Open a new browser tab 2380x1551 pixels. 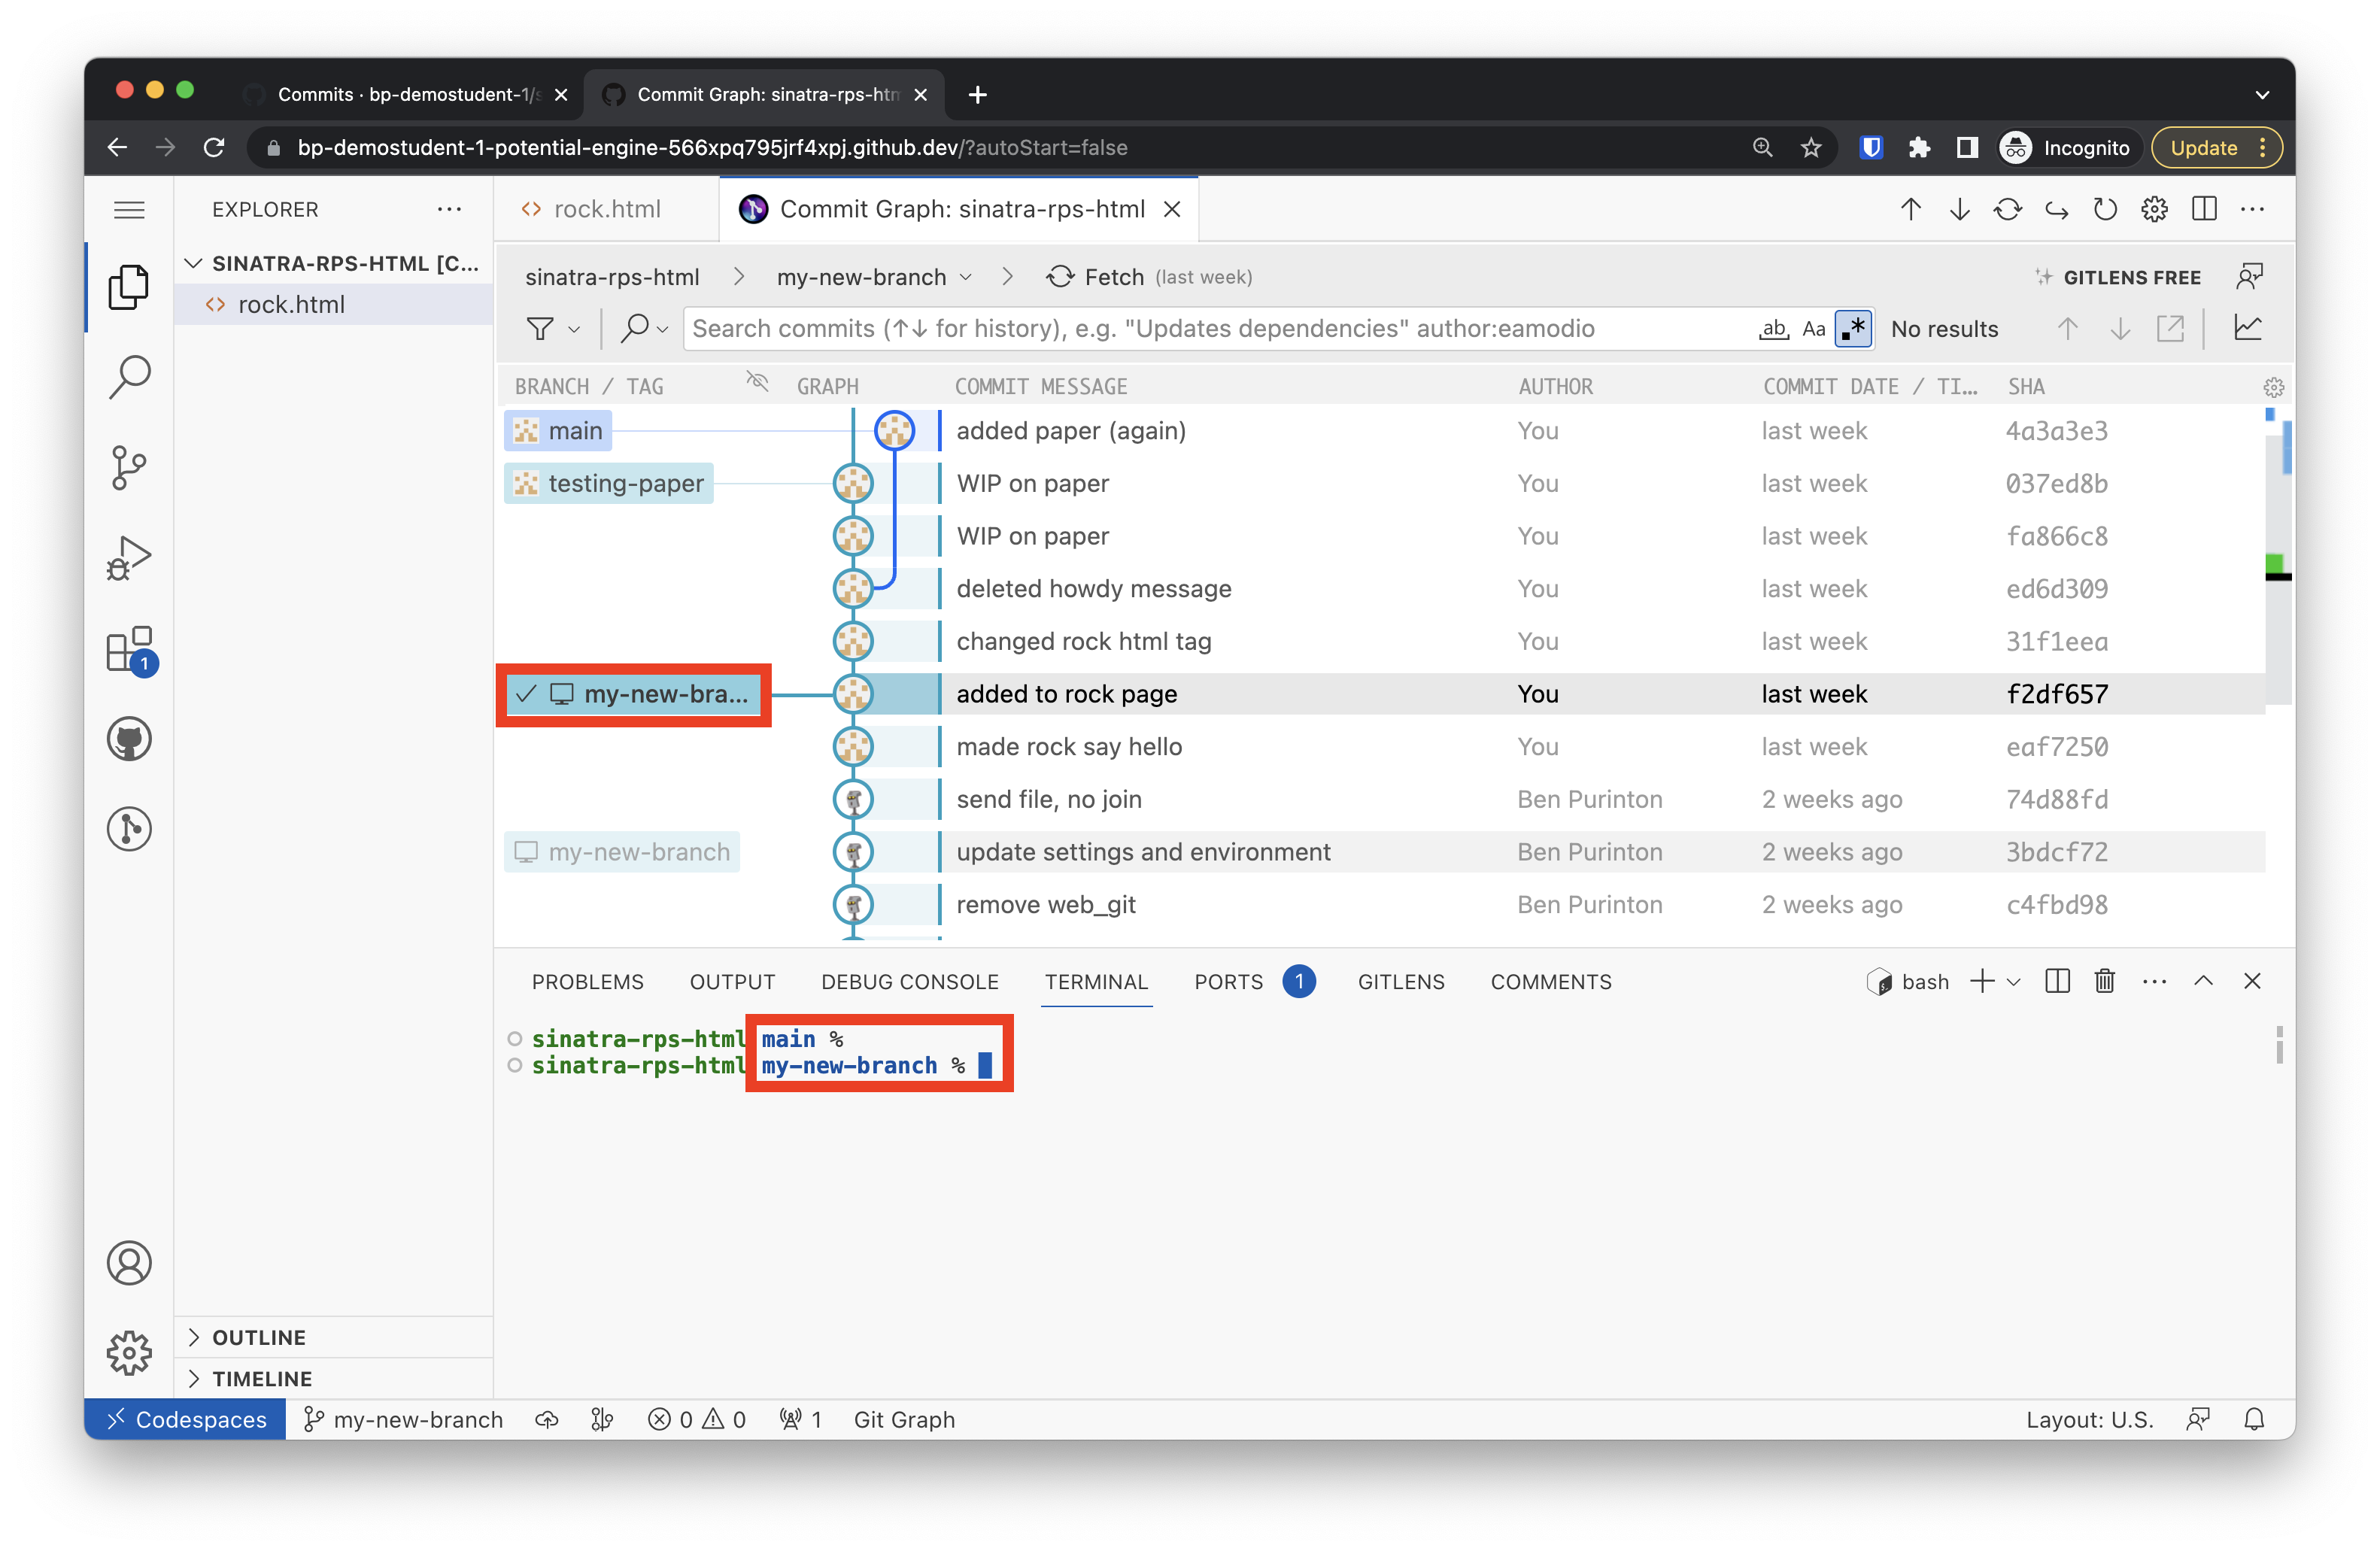coord(978,94)
